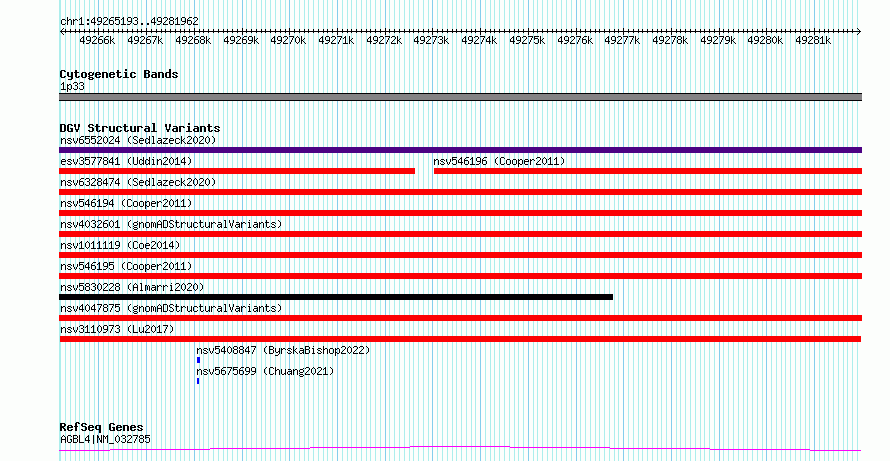Click the 49277k ruler mark
Viewport: 890px width, 461px height.
[x=623, y=40]
